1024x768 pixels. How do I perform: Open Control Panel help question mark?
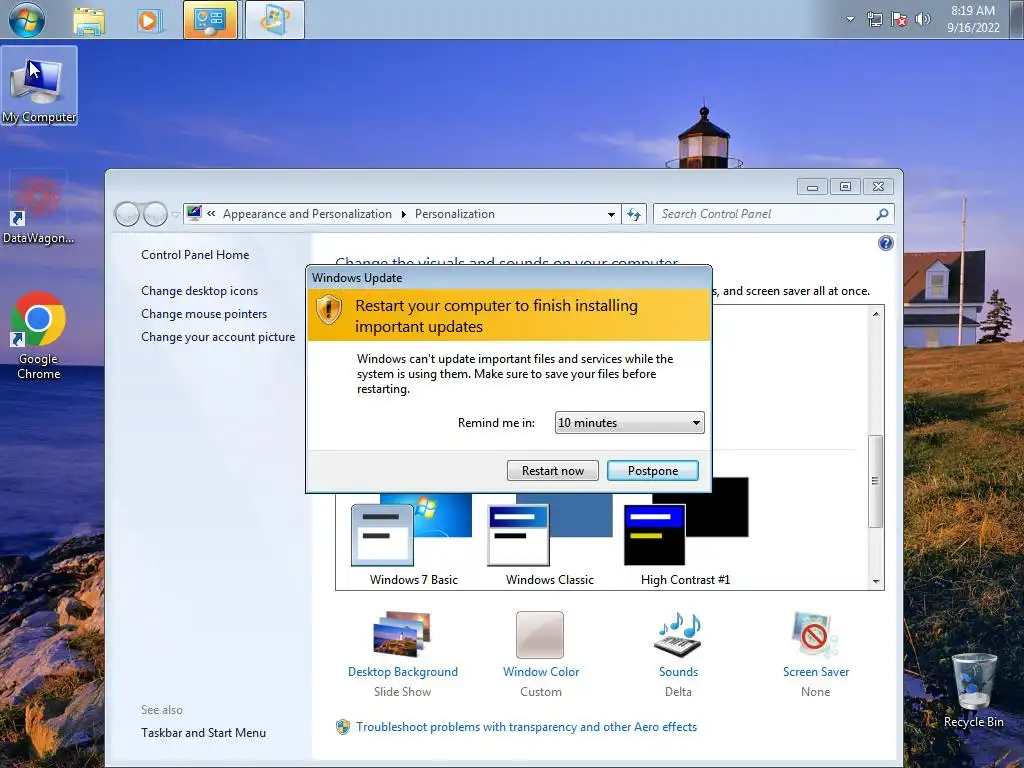point(886,244)
